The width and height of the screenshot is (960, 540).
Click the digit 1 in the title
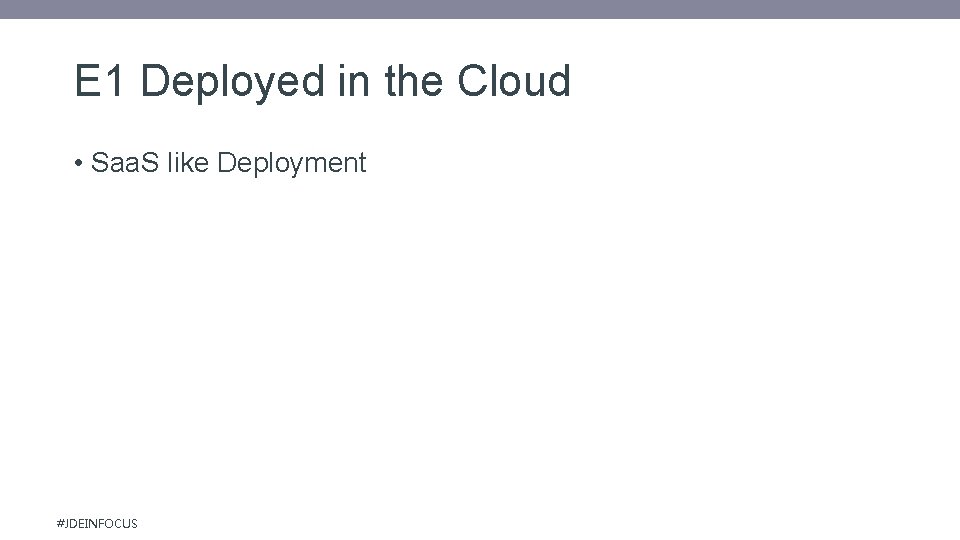114,81
